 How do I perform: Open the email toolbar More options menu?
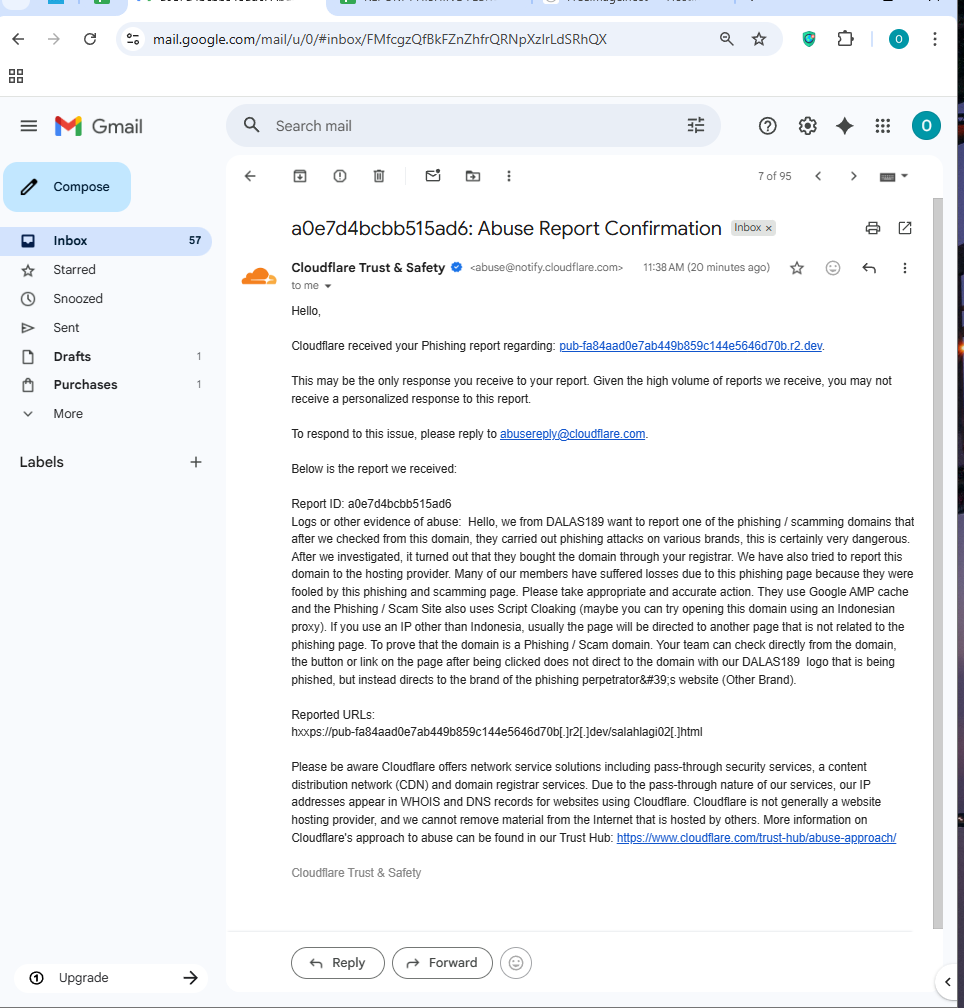[x=509, y=176]
